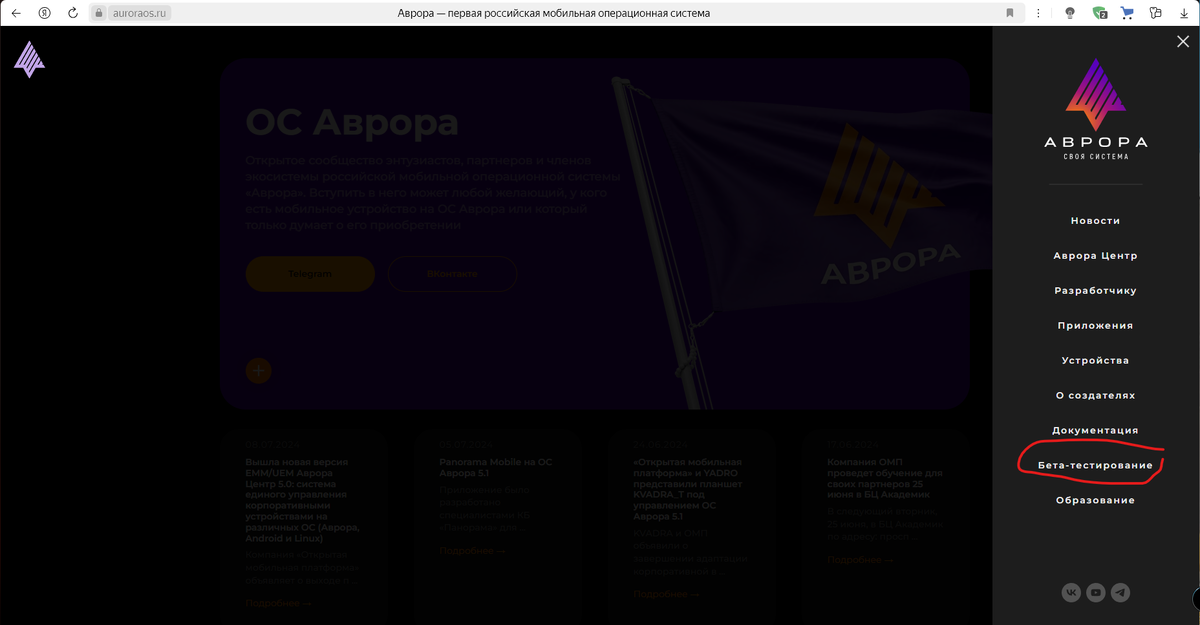The height and width of the screenshot is (625, 1200).
Task: Open the Приложения menu item
Action: click(x=1096, y=326)
